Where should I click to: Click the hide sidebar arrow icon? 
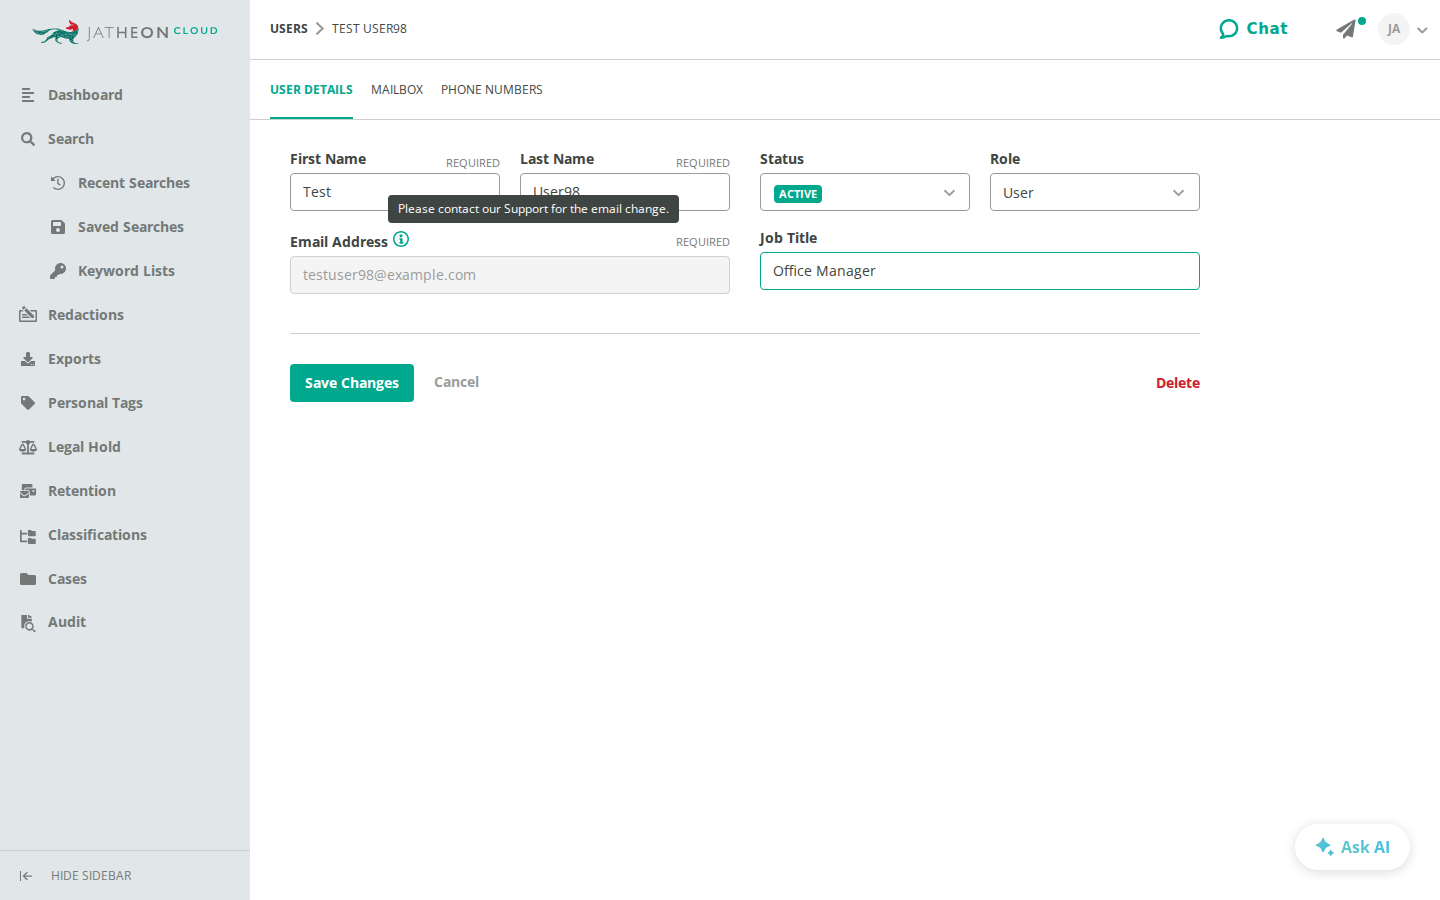(26, 876)
